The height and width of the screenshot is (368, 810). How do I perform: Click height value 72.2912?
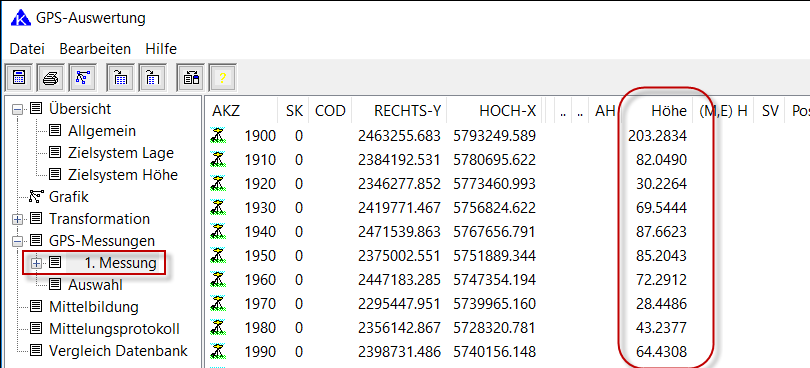point(661,280)
